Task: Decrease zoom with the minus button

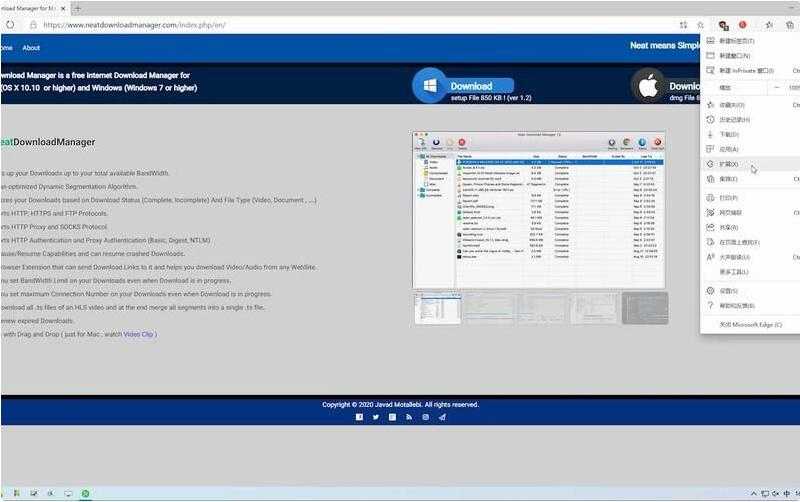Action: pyautogui.click(x=776, y=87)
